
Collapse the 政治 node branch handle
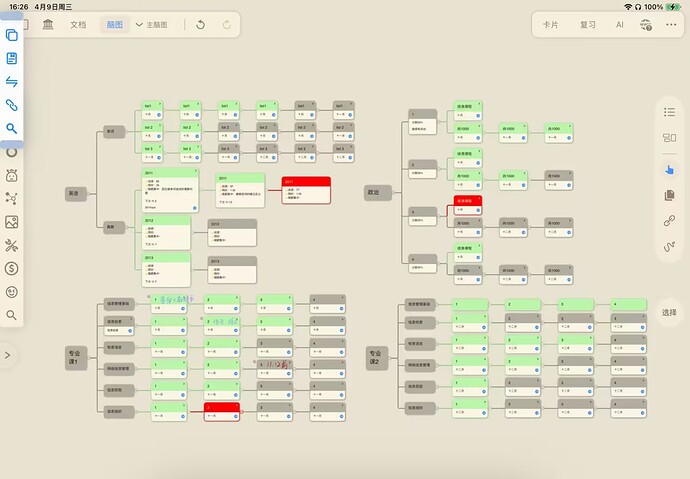pyautogui.click(x=394, y=192)
